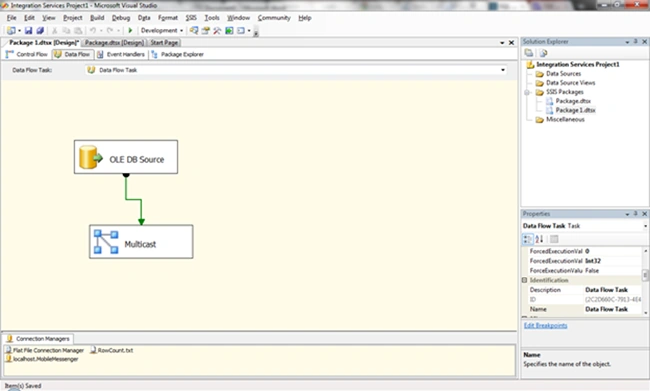Open the Community menu

(x=274, y=18)
